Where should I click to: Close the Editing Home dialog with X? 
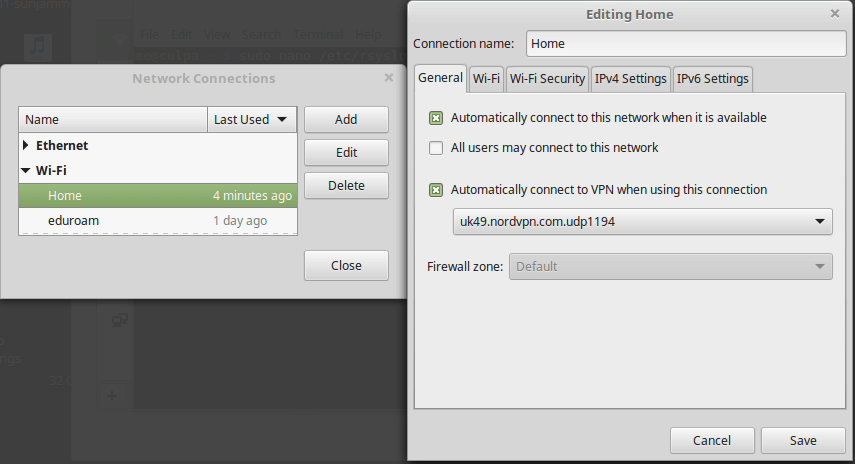tap(835, 14)
